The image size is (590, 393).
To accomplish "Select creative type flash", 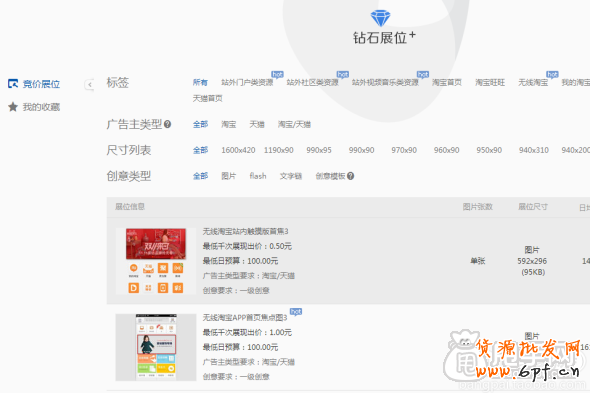I will pos(258,176).
